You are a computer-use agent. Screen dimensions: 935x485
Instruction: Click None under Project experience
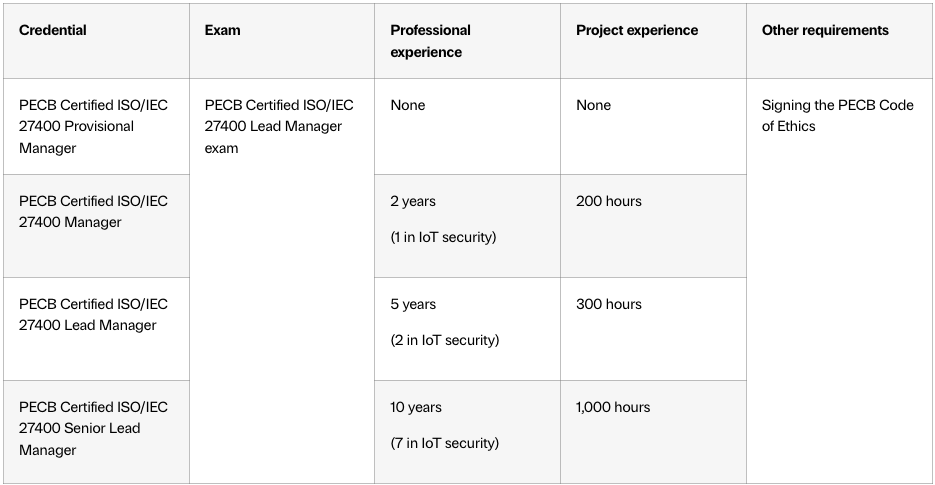(x=594, y=105)
